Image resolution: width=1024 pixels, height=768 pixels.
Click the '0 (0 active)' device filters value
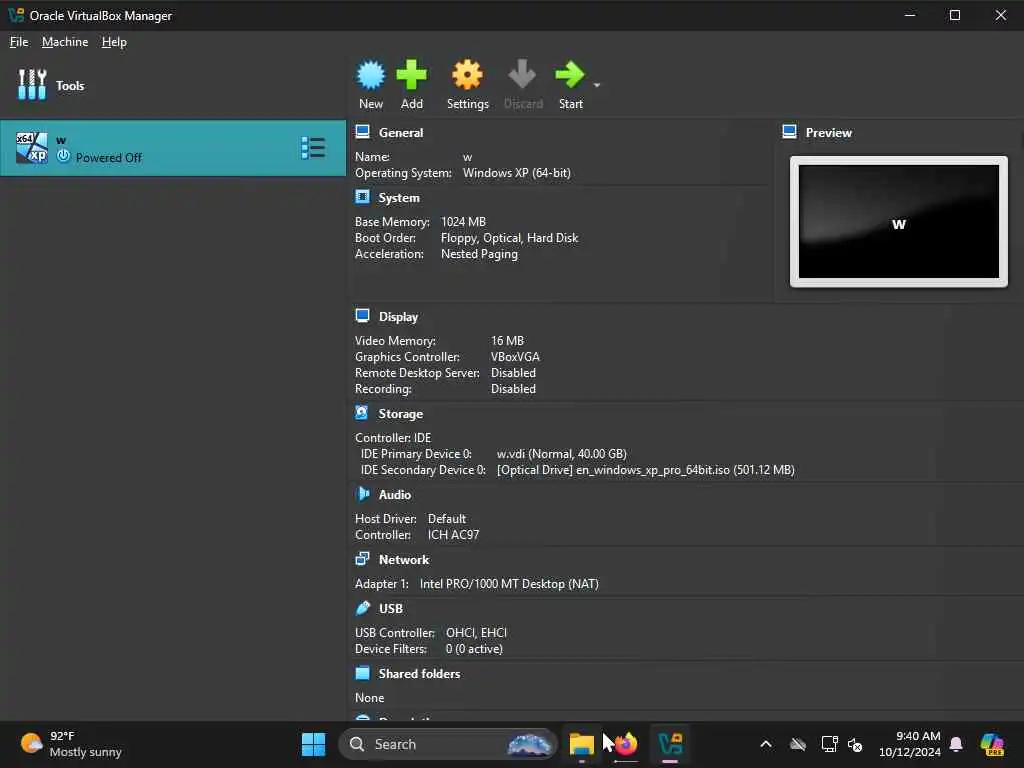474,649
